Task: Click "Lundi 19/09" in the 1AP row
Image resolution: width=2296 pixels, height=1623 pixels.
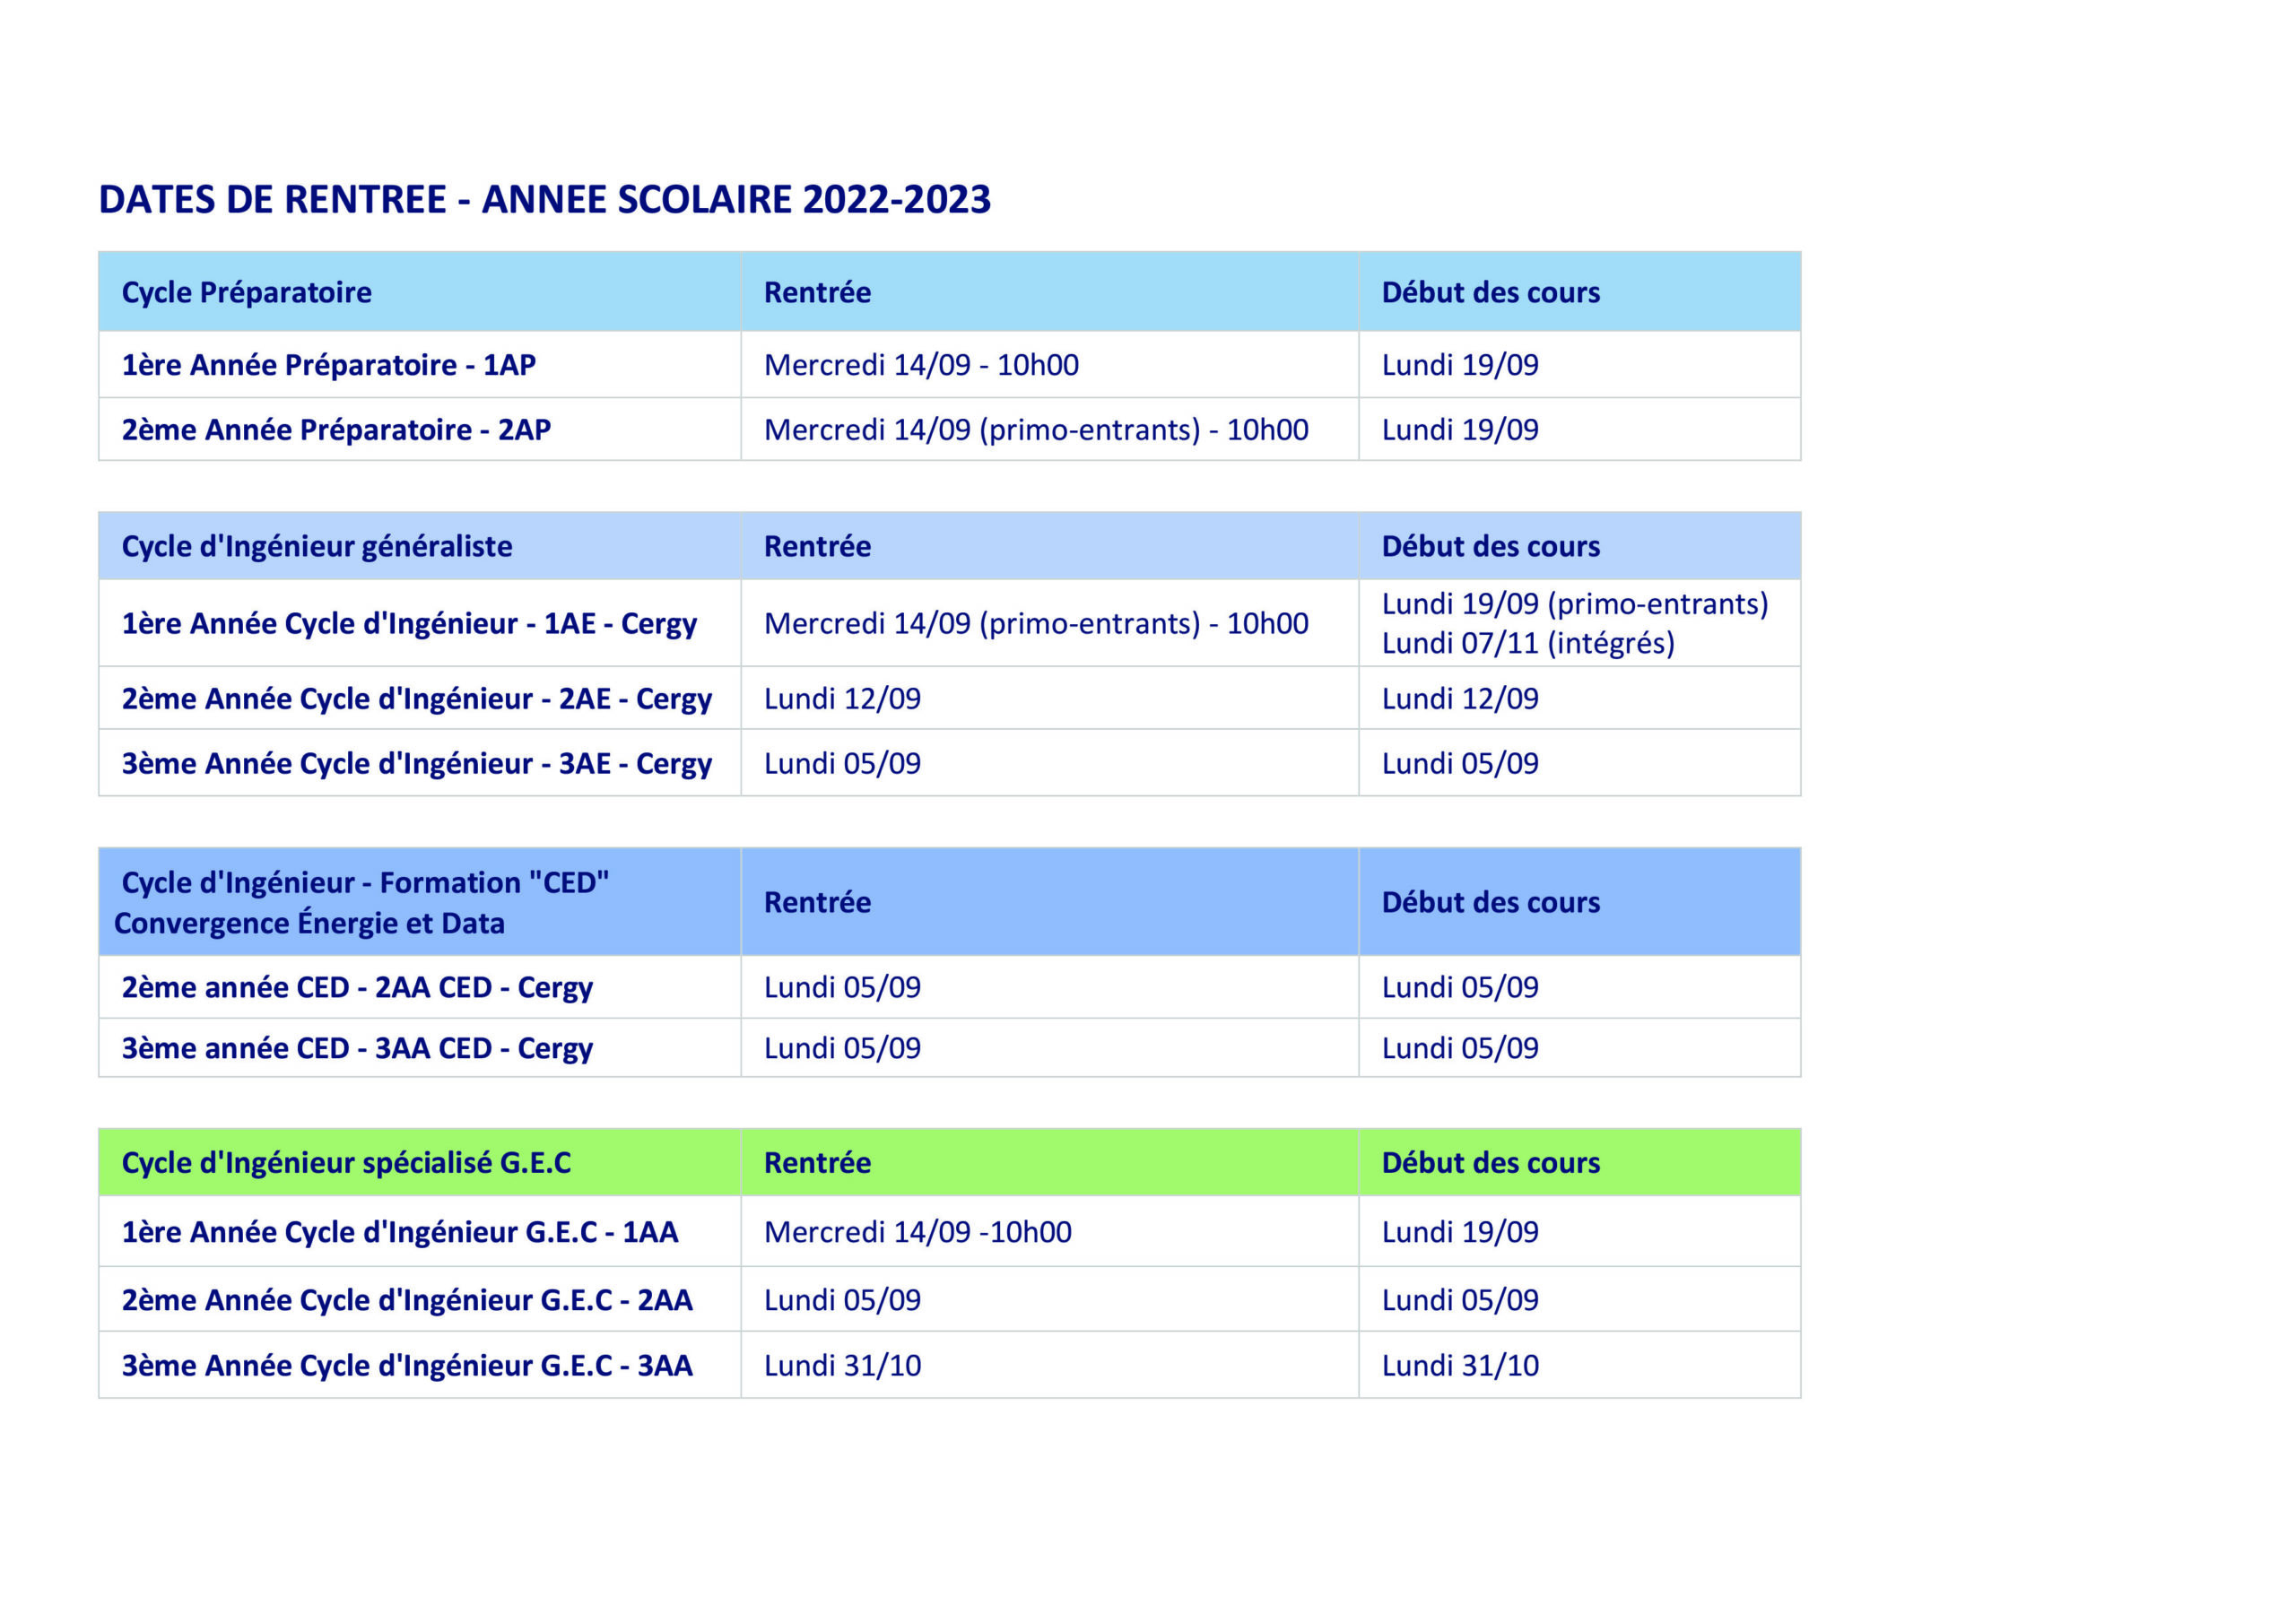Action: tap(1460, 365)
